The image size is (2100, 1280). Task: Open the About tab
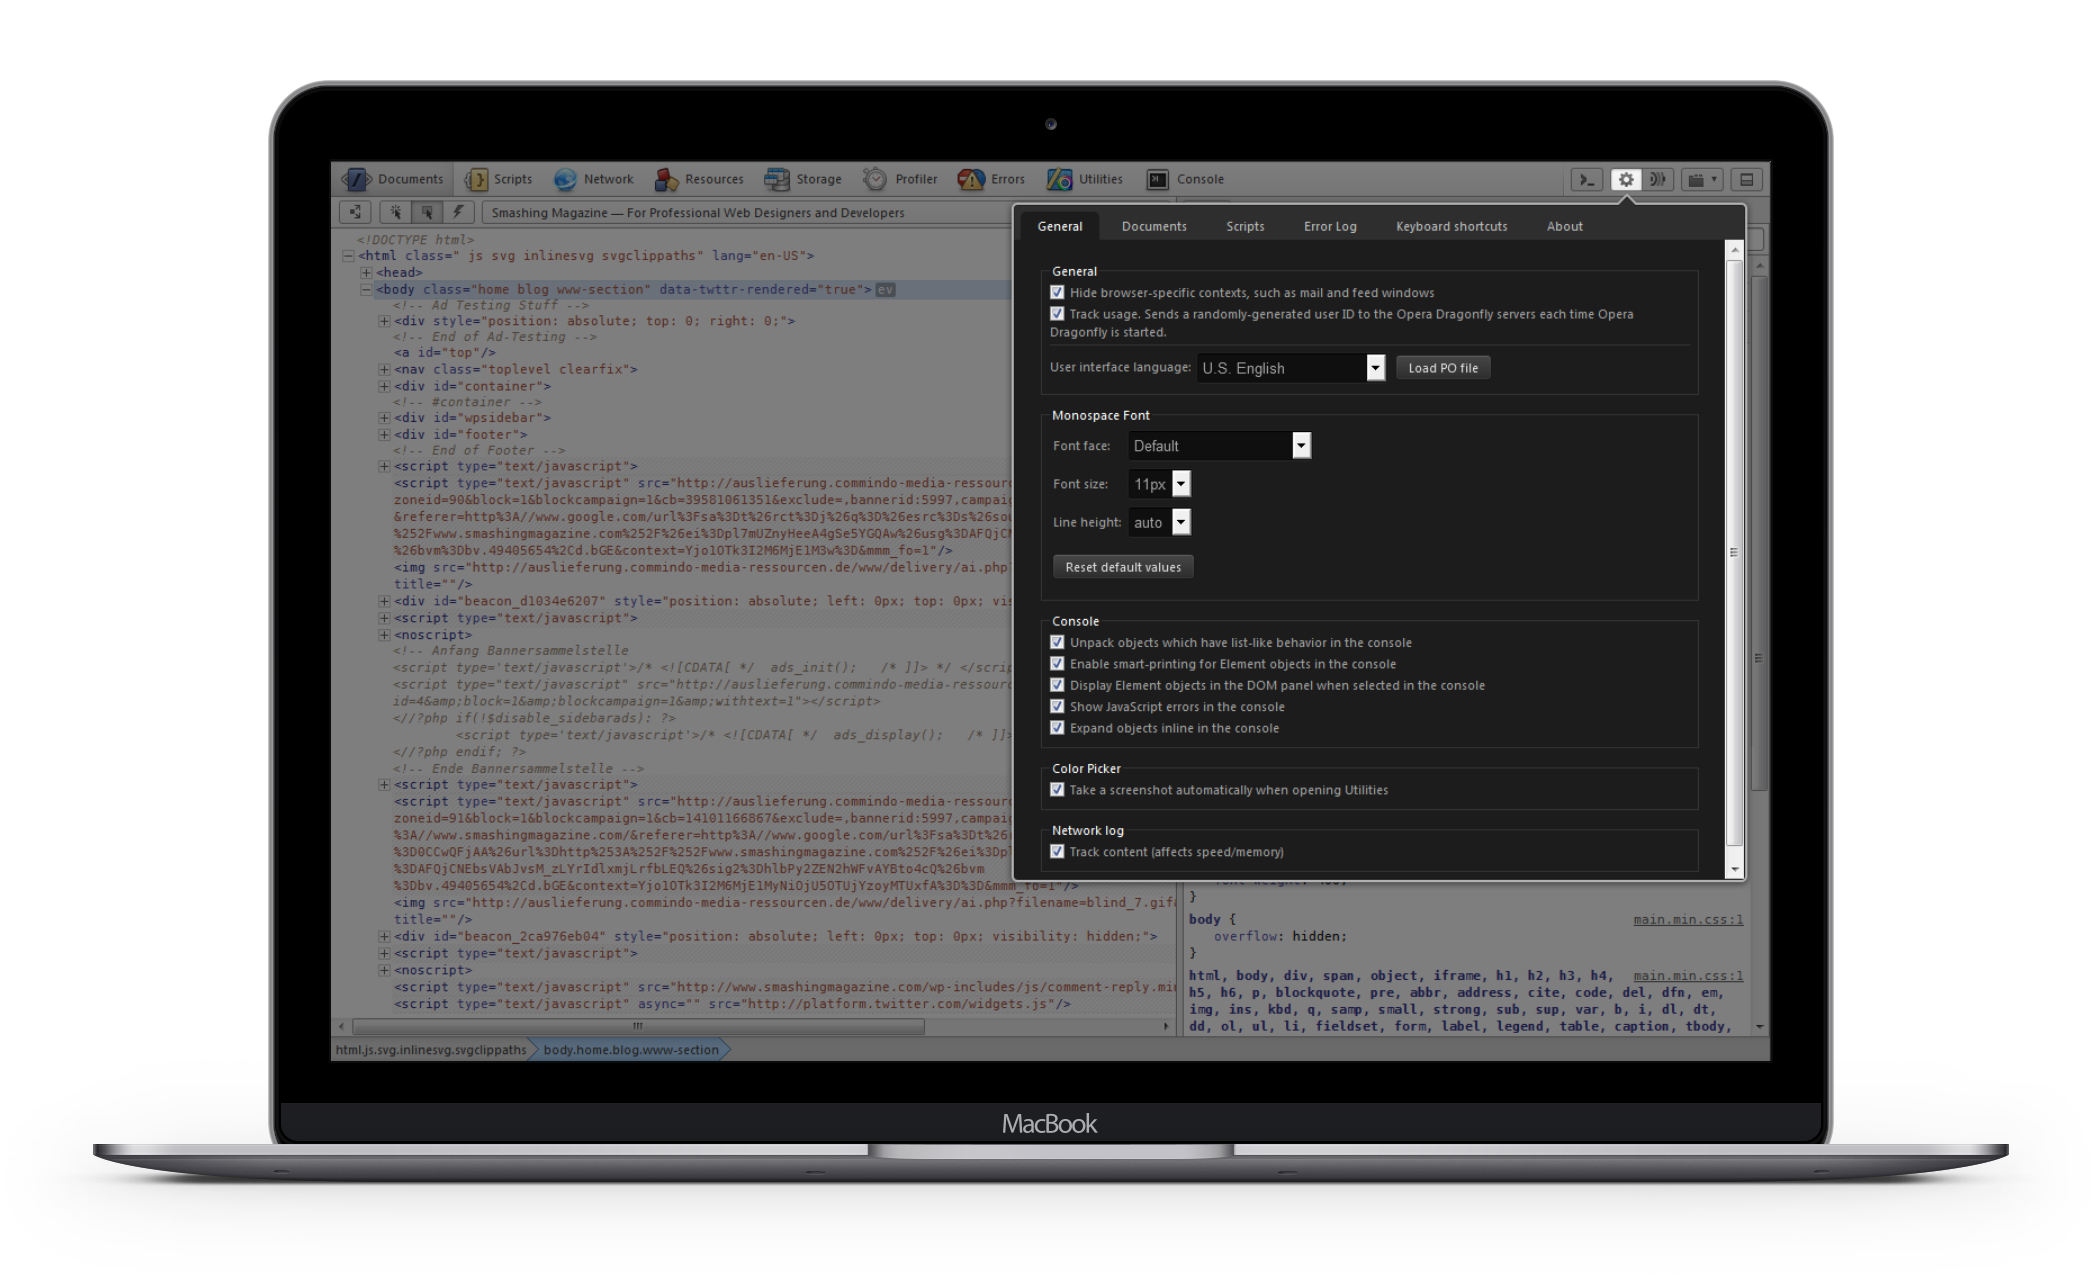[1564, 227]
